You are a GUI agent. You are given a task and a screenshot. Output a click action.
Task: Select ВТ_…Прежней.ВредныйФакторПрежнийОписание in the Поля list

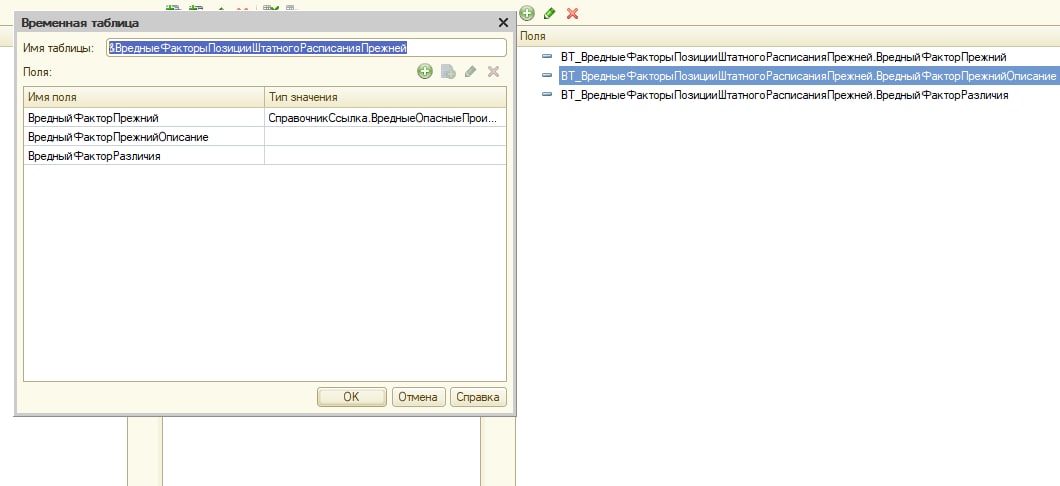[809, 76]
